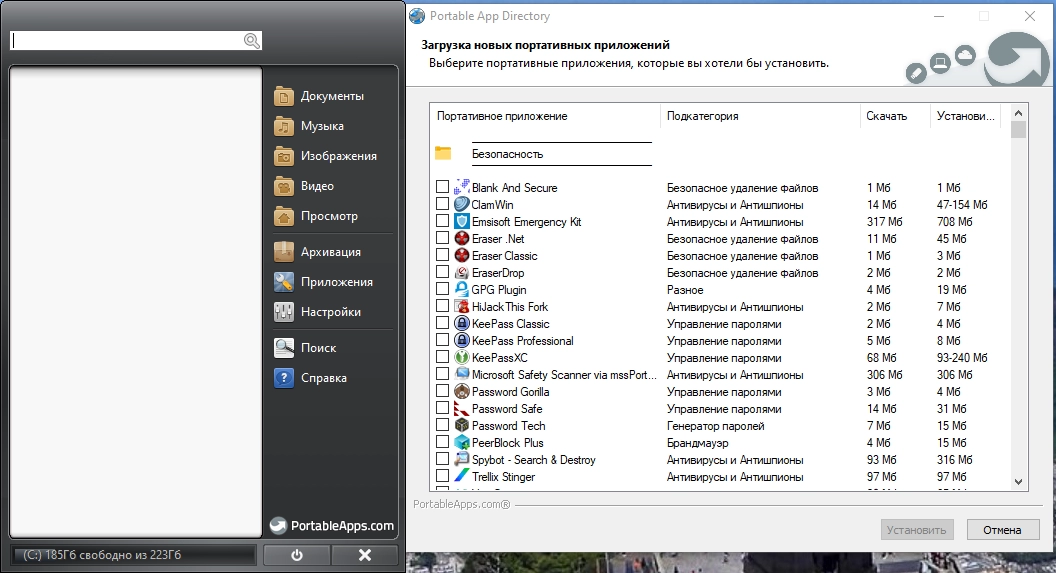
Task: Click the drive free space bar
Action: coord(133,555)
